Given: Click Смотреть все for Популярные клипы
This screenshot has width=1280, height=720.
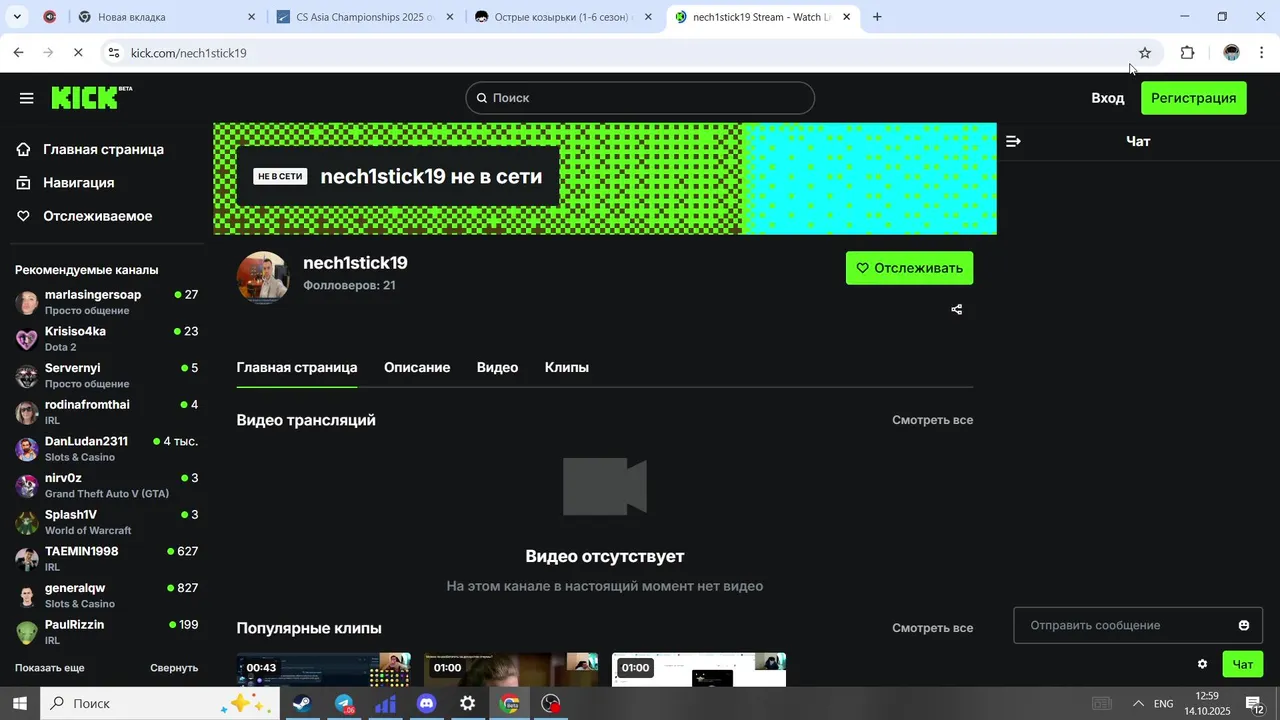Looking at the screenshot, I should 932,628.
